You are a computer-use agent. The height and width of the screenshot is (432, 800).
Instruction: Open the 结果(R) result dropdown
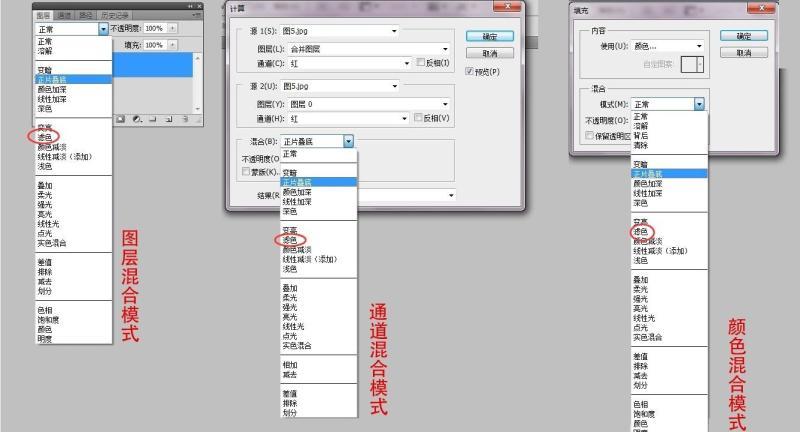(x=406, y=195)
